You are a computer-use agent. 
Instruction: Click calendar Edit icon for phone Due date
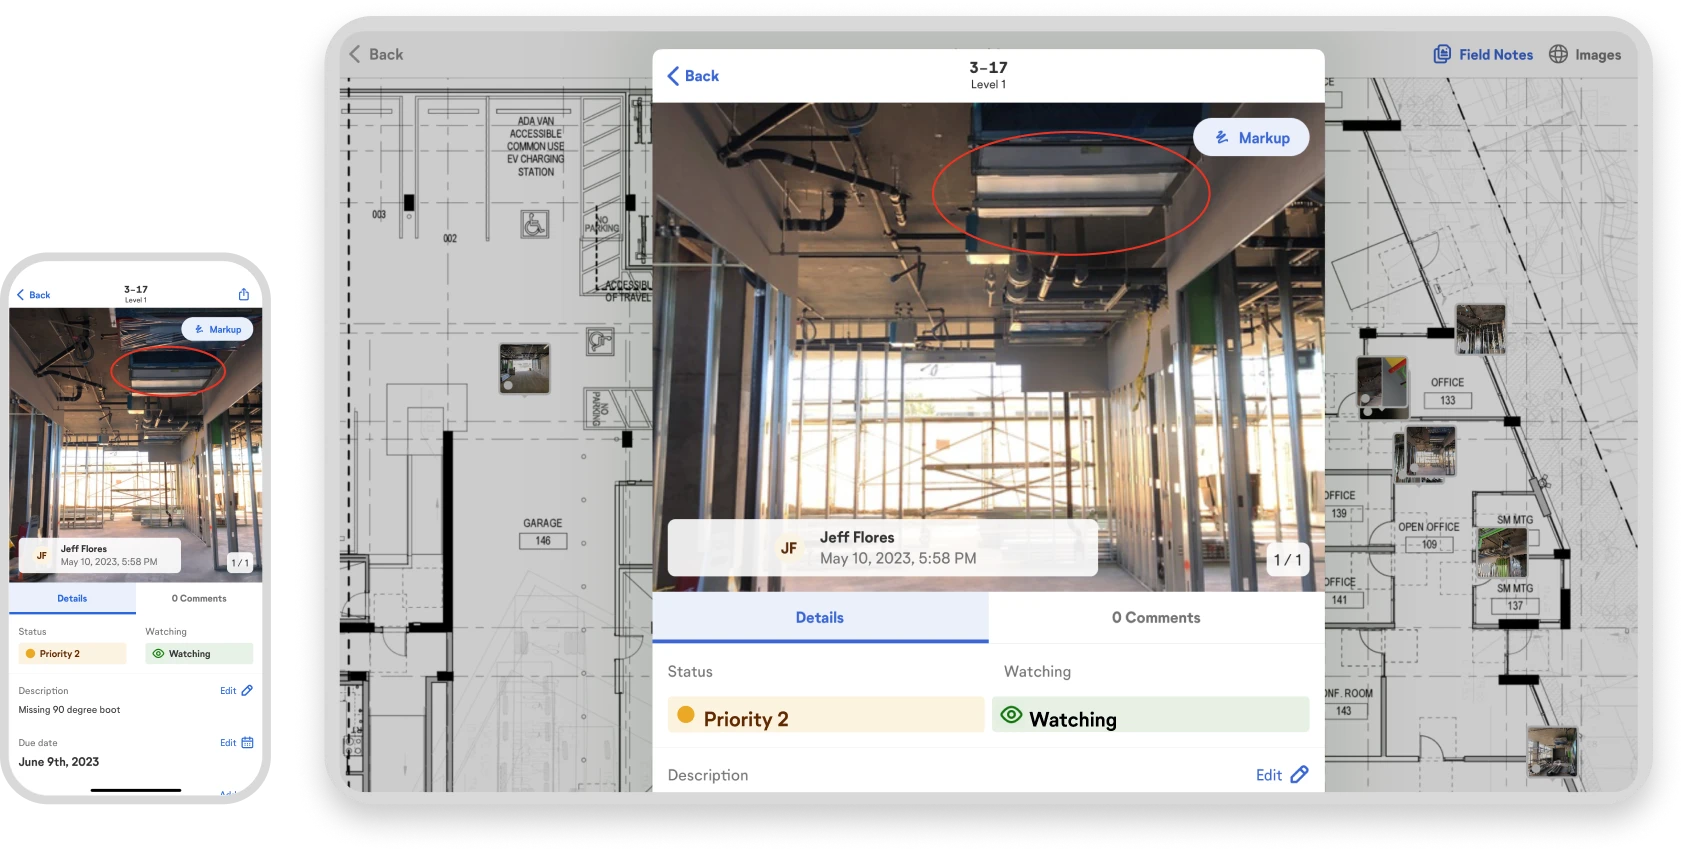pyautogui.click(x=247, y=743)
